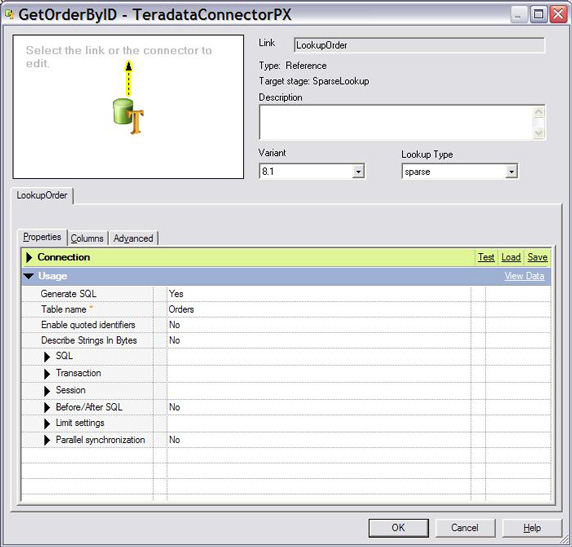Click the Describe Strings In Bytes label
The height and width of the screenshot is (547, 572).
point(89,340)
